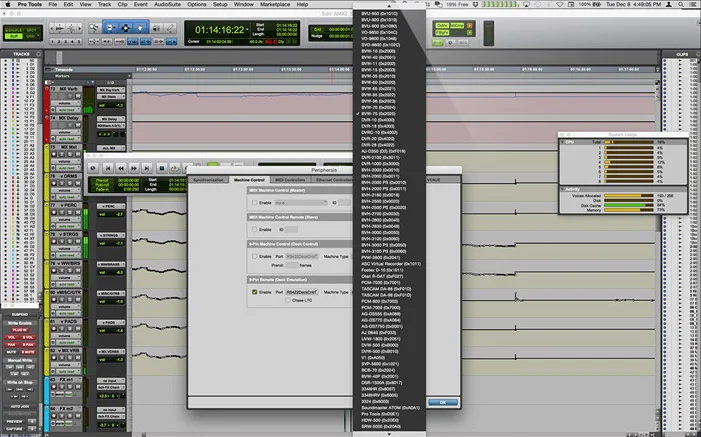The height and width of the screenshot is (437, 701).
Task: Click Go to End in Transport window
Action: 146,168
